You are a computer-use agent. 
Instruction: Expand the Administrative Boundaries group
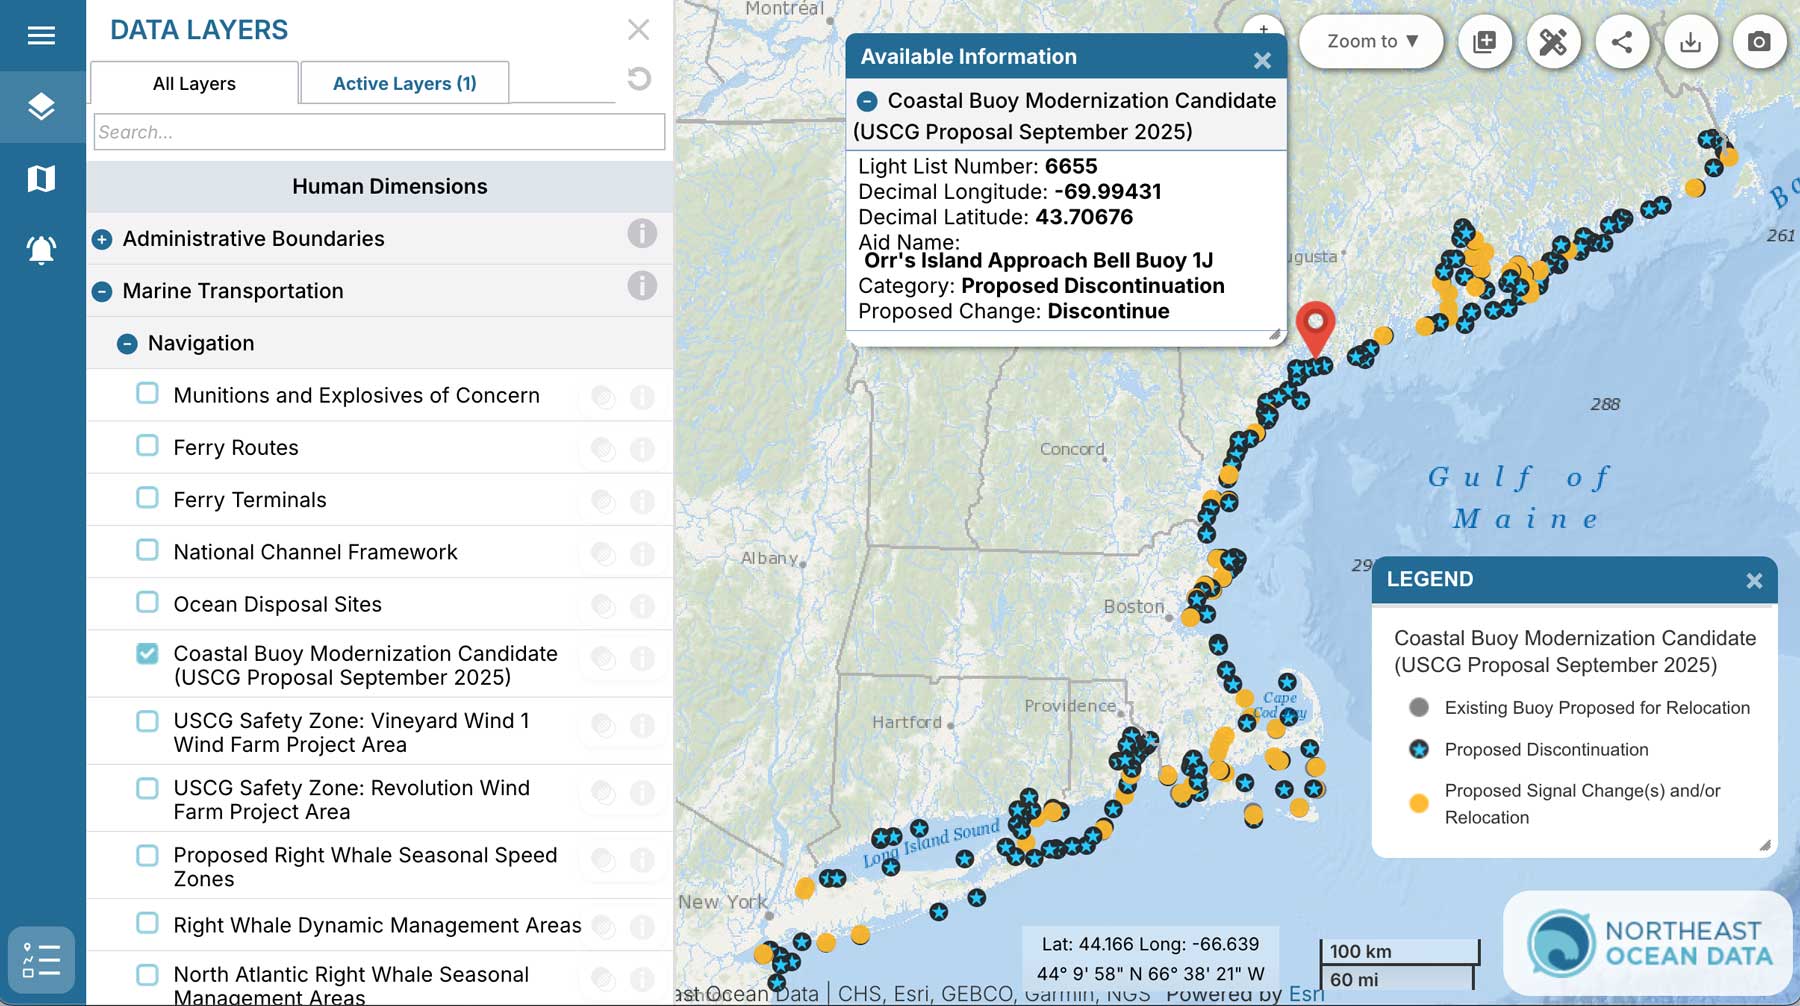[x=102, y=239]
